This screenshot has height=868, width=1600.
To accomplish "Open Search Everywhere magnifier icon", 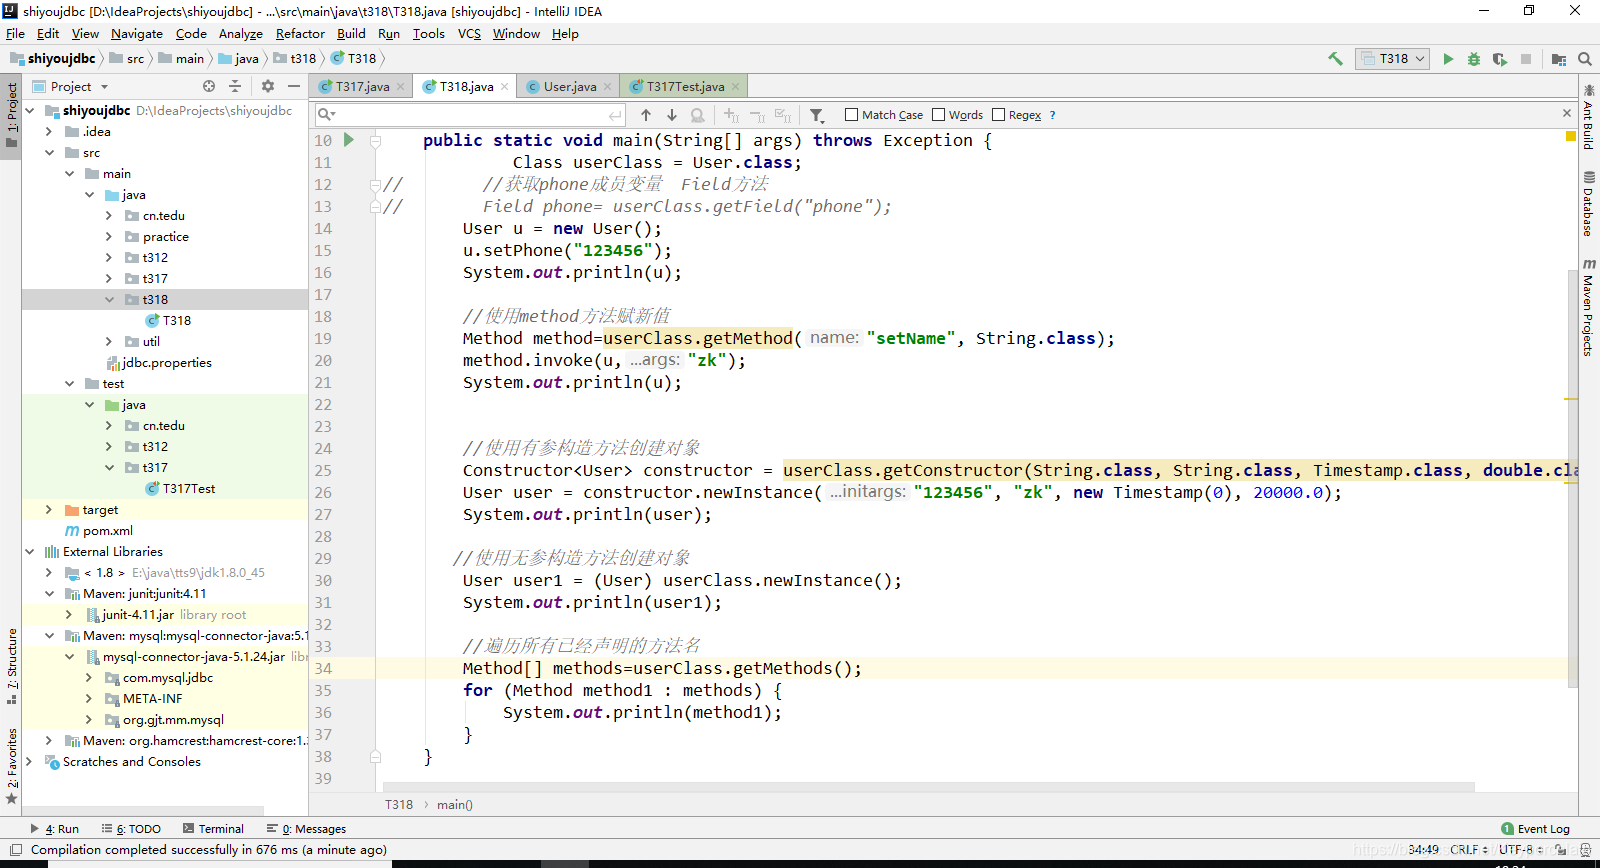I will (1585, 59).
